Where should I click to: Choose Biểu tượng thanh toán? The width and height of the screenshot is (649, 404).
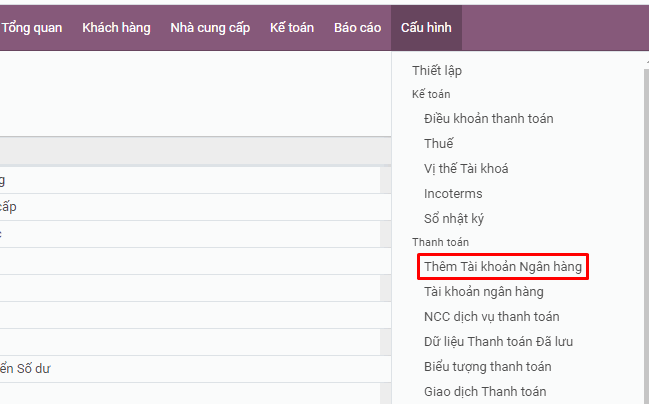click(x=487, y=367)
